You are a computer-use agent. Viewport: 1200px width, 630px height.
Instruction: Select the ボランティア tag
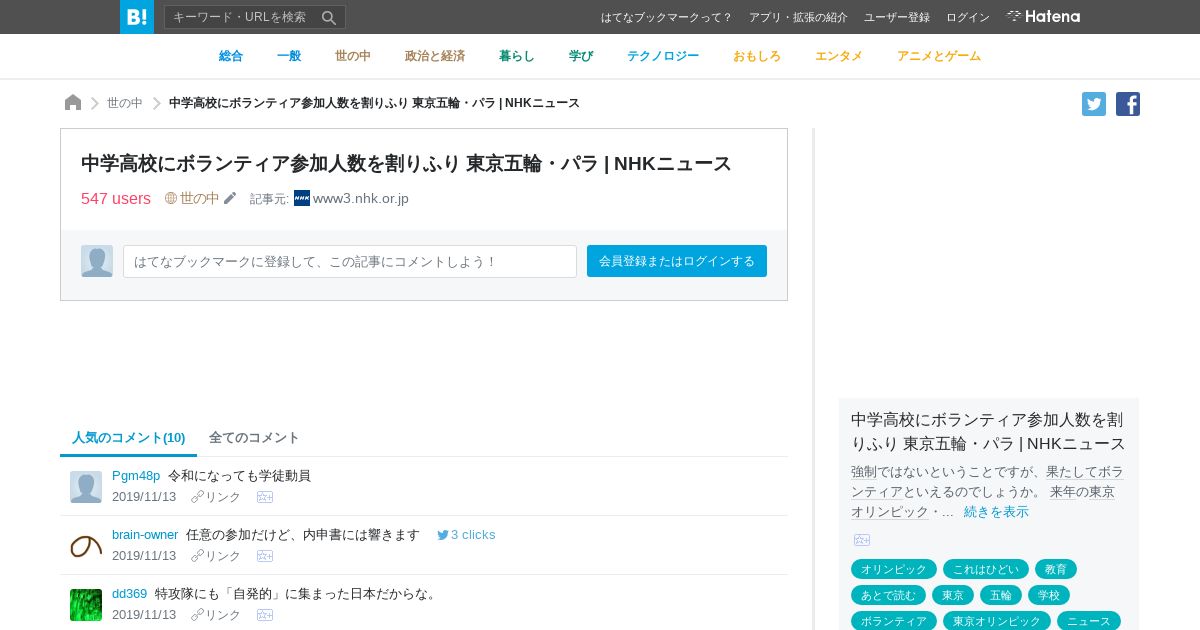(894, 621)
